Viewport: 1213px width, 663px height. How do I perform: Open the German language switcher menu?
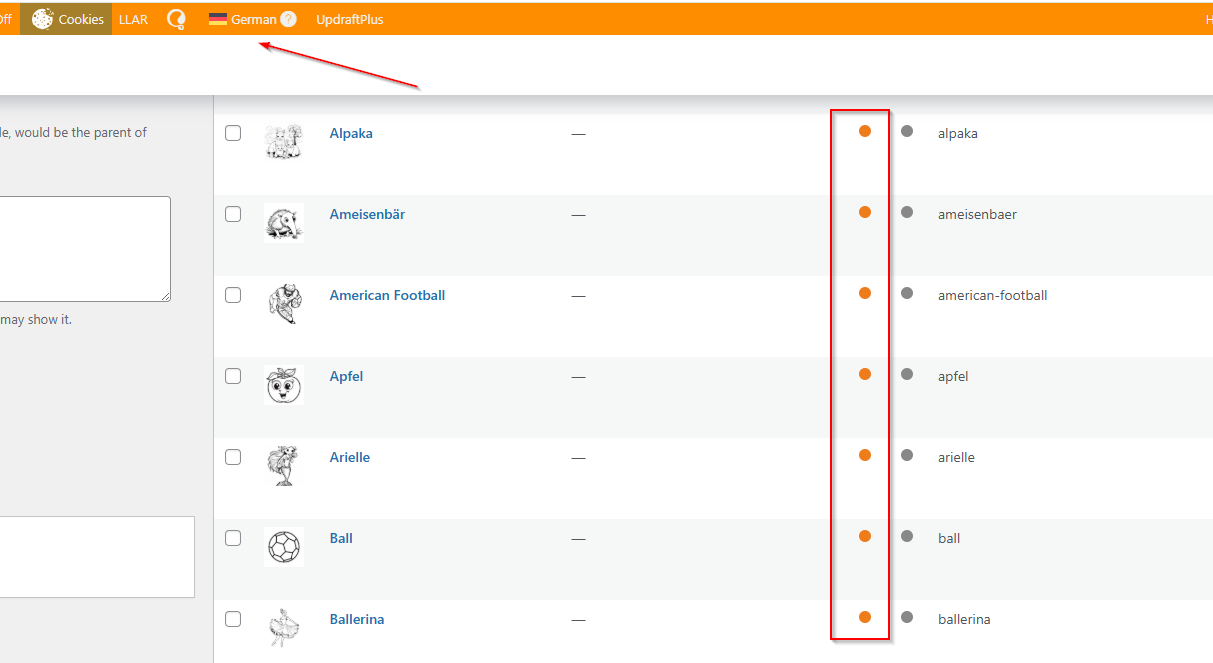coord(253,19)
